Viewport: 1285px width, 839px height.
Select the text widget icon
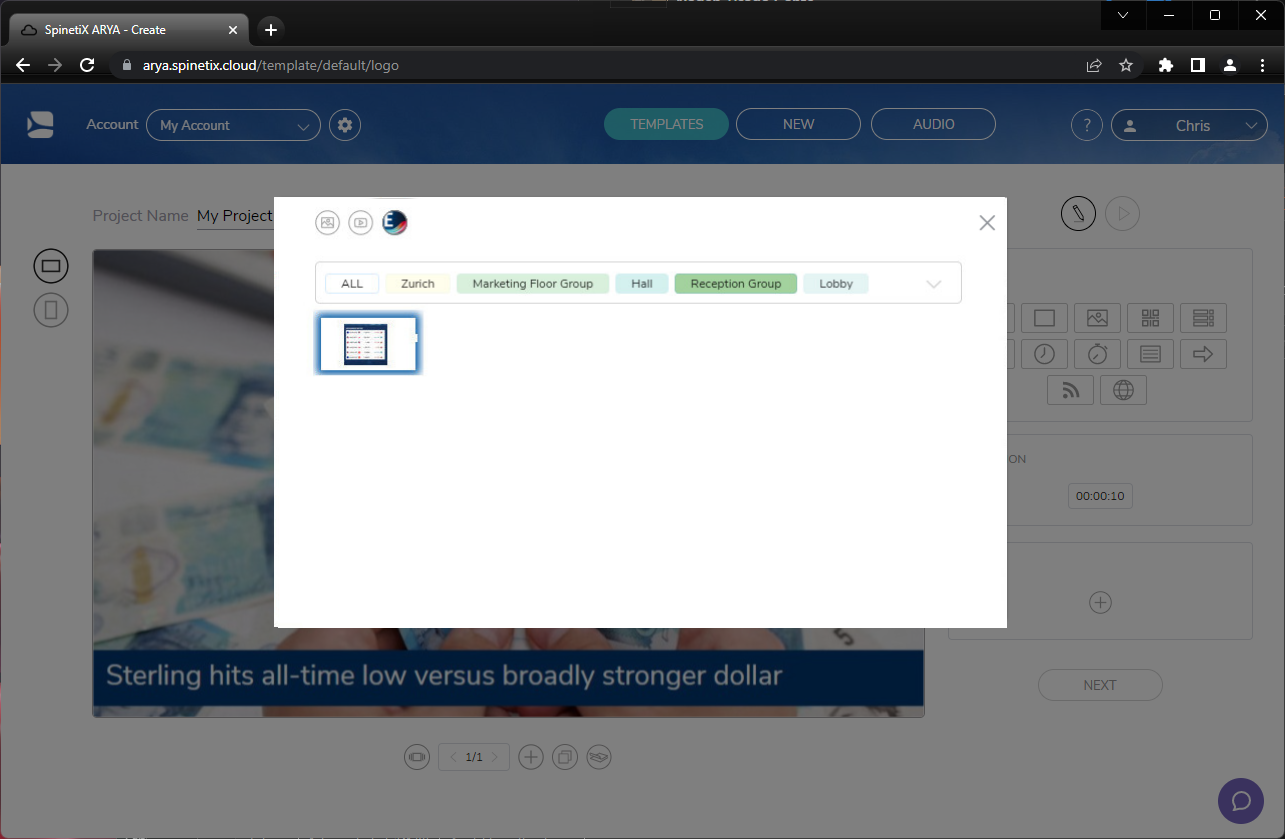1150,353
